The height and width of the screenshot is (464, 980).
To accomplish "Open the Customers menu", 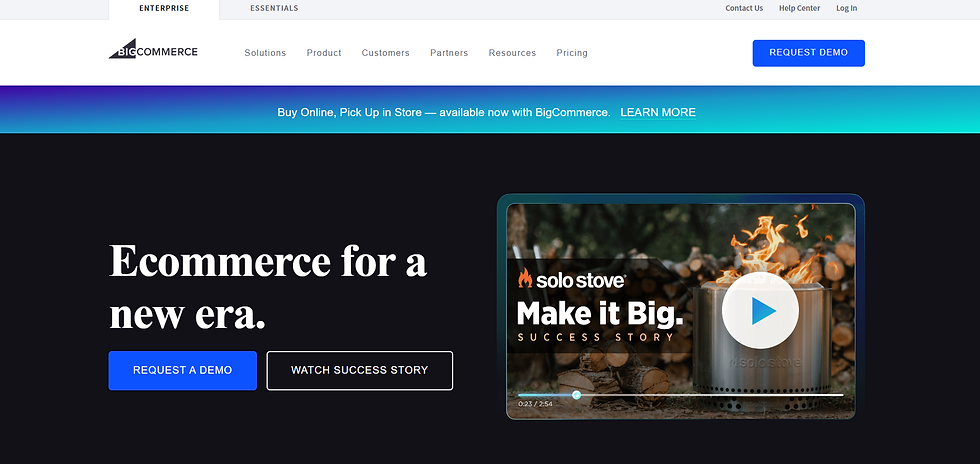I will click(386, 53).
